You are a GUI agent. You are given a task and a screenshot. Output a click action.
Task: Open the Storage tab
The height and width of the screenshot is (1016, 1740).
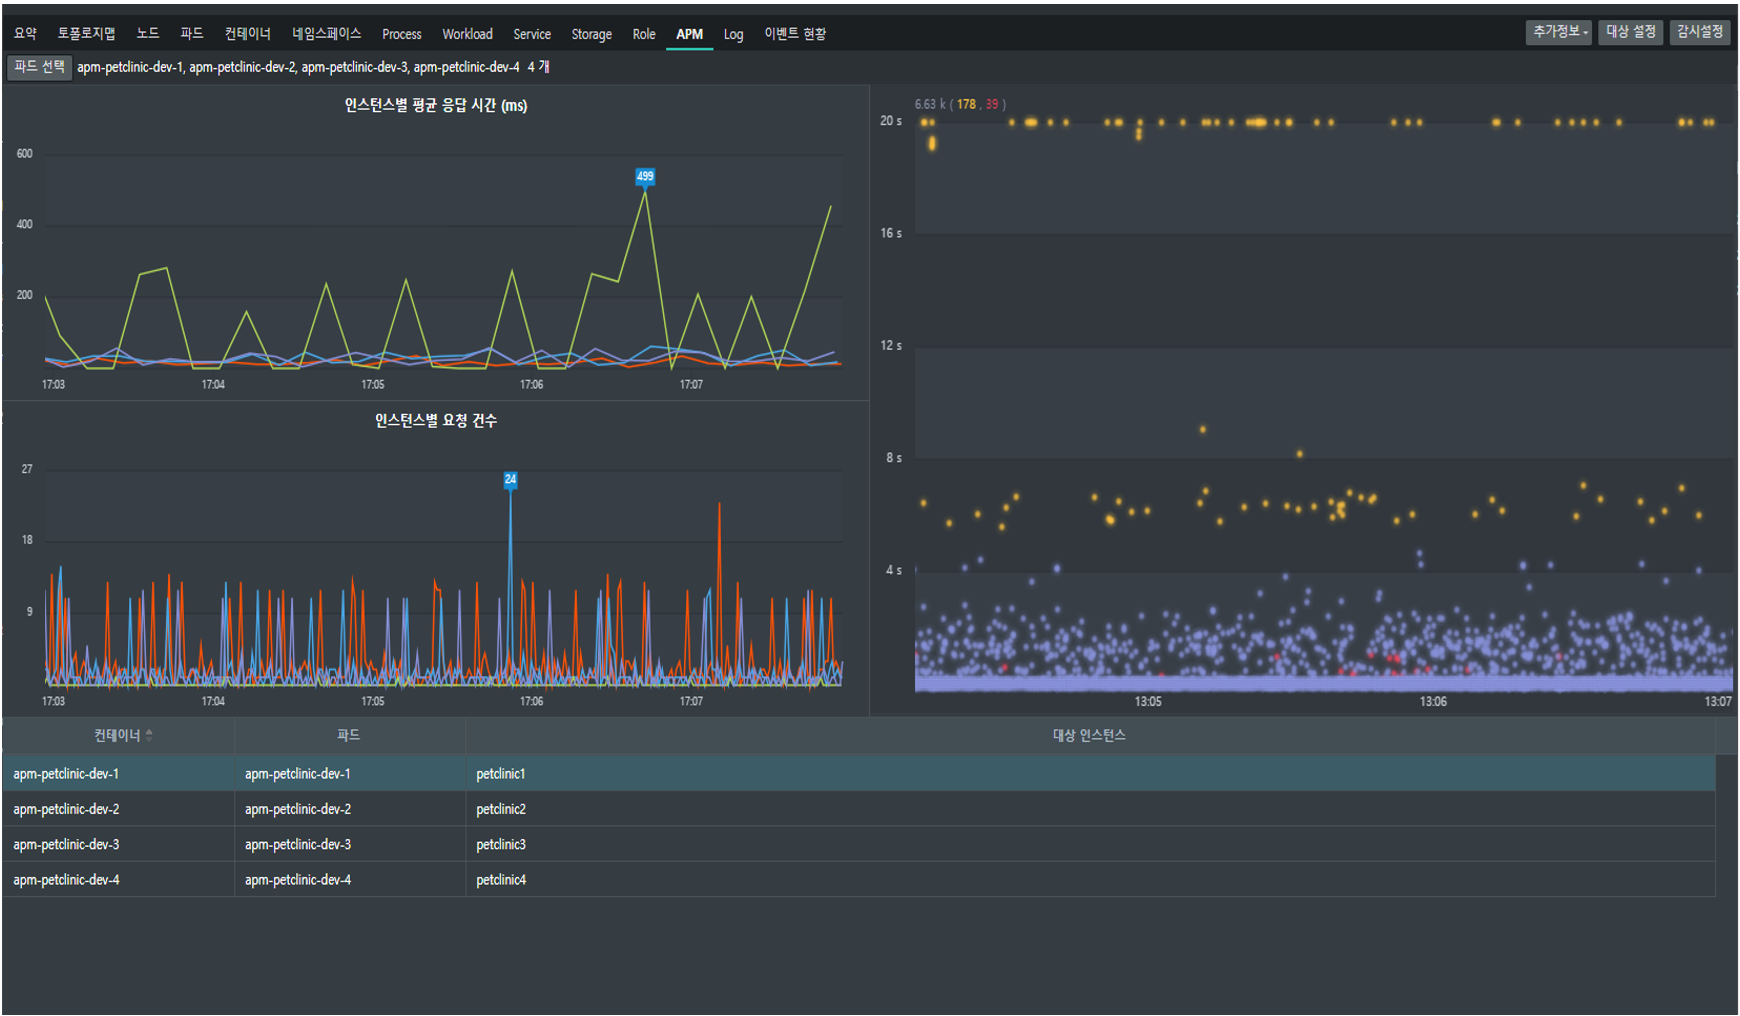click(591, 34)
